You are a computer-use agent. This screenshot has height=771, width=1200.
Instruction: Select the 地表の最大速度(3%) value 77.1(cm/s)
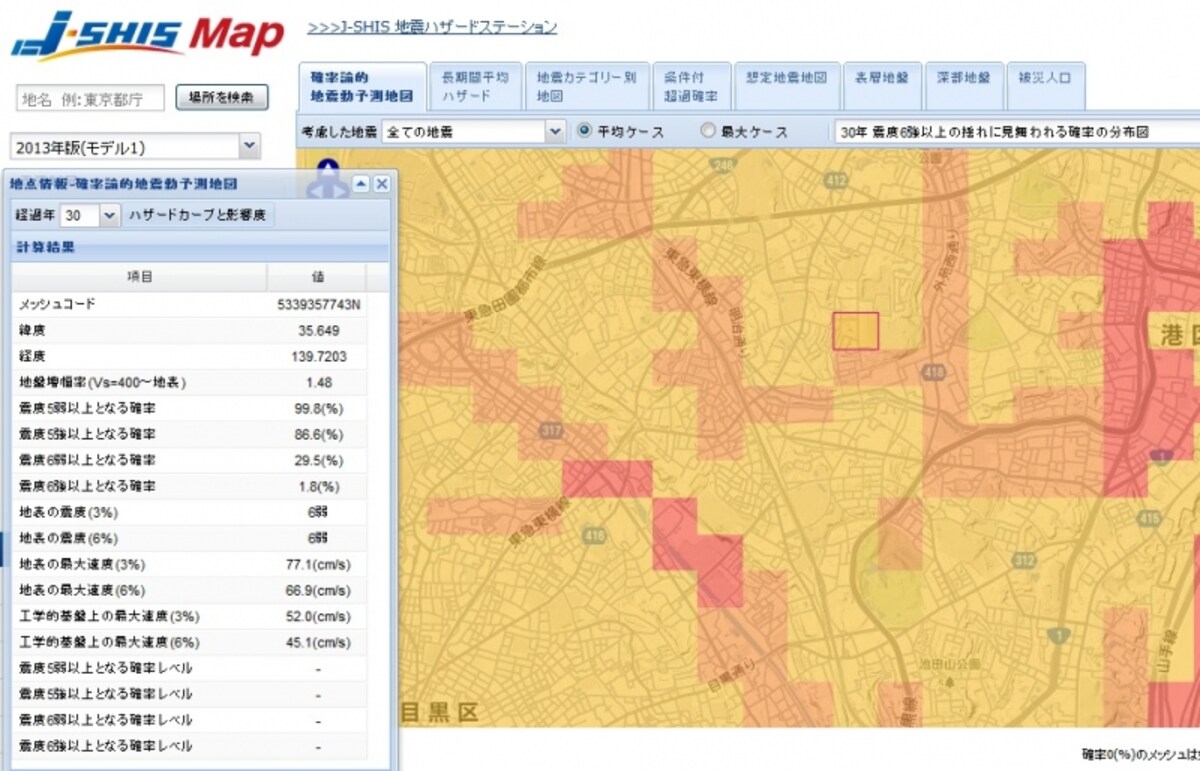click(x=319, y=564)
